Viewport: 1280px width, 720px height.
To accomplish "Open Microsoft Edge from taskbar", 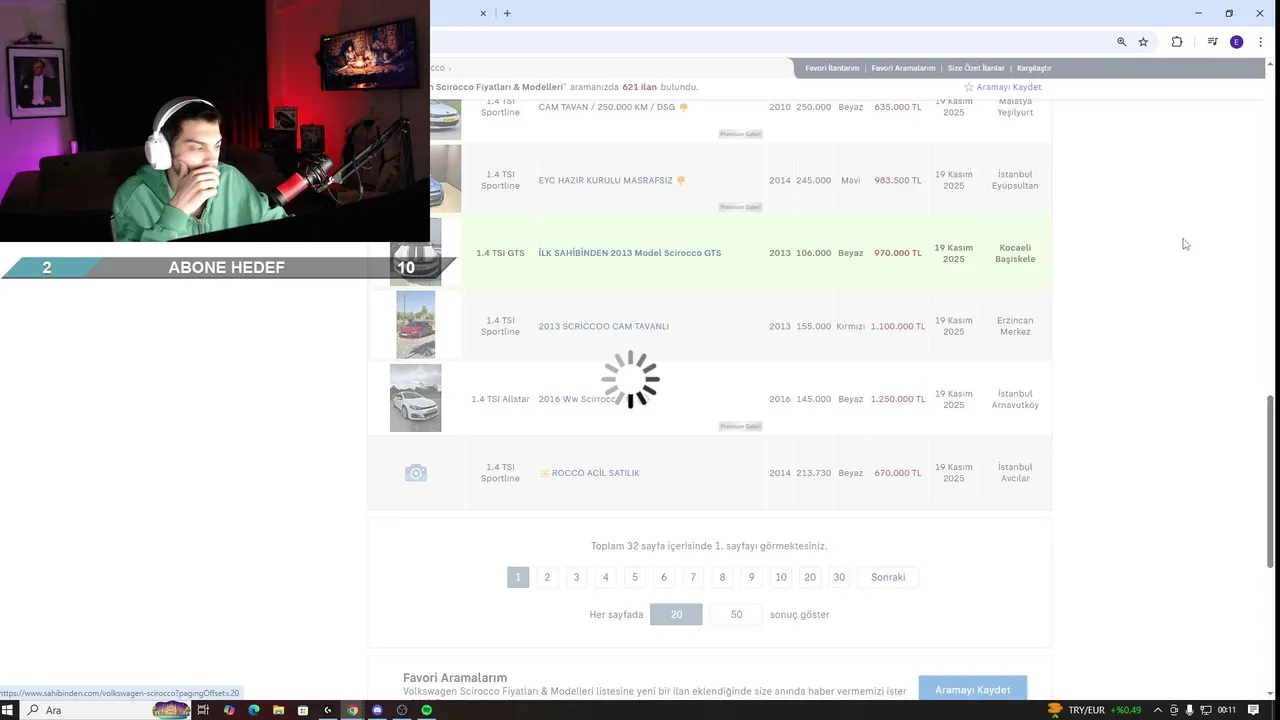I will 254,710.
